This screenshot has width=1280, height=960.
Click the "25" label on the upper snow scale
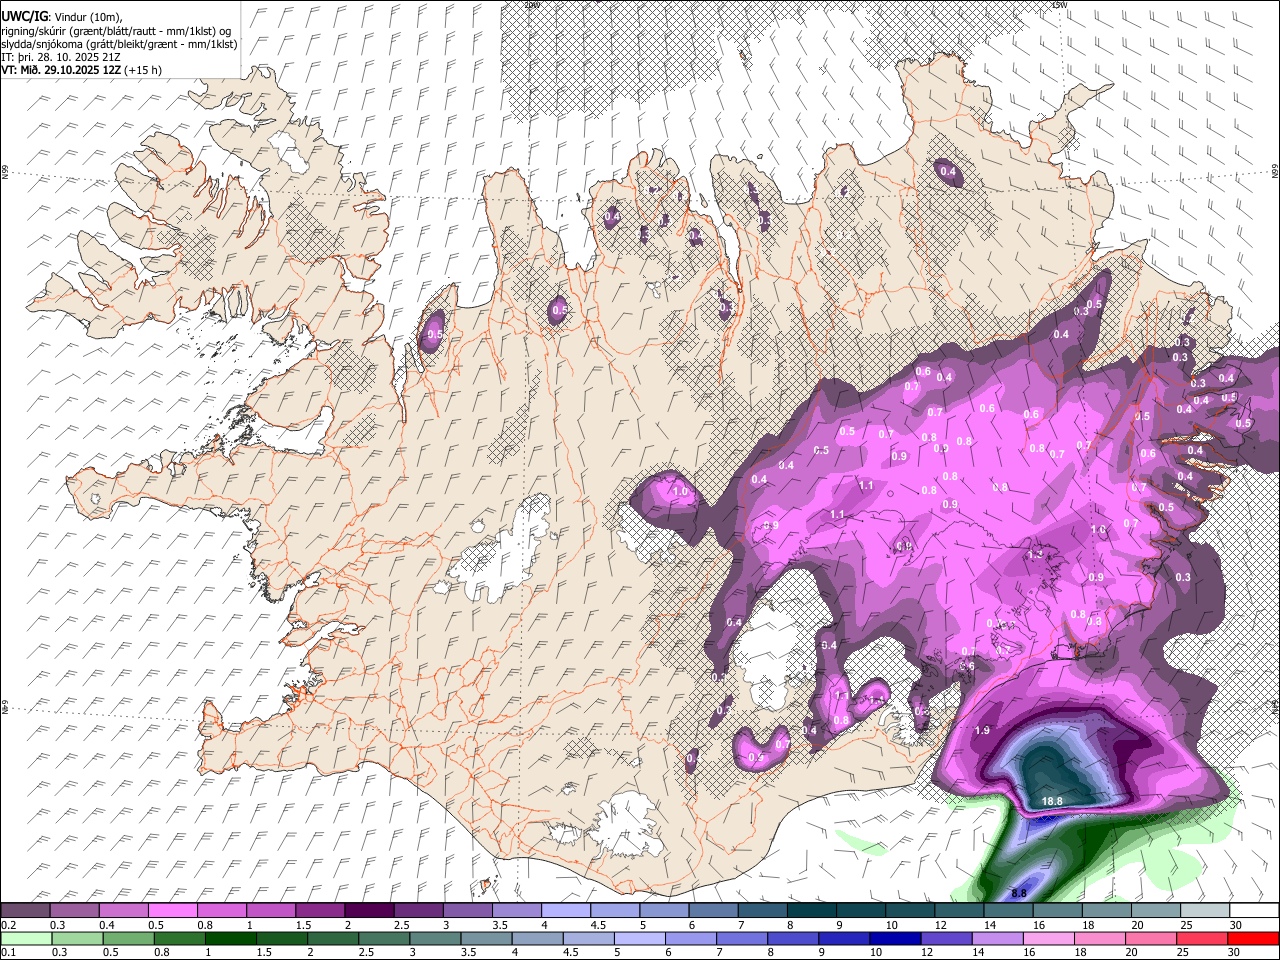tap(1187, 925)
